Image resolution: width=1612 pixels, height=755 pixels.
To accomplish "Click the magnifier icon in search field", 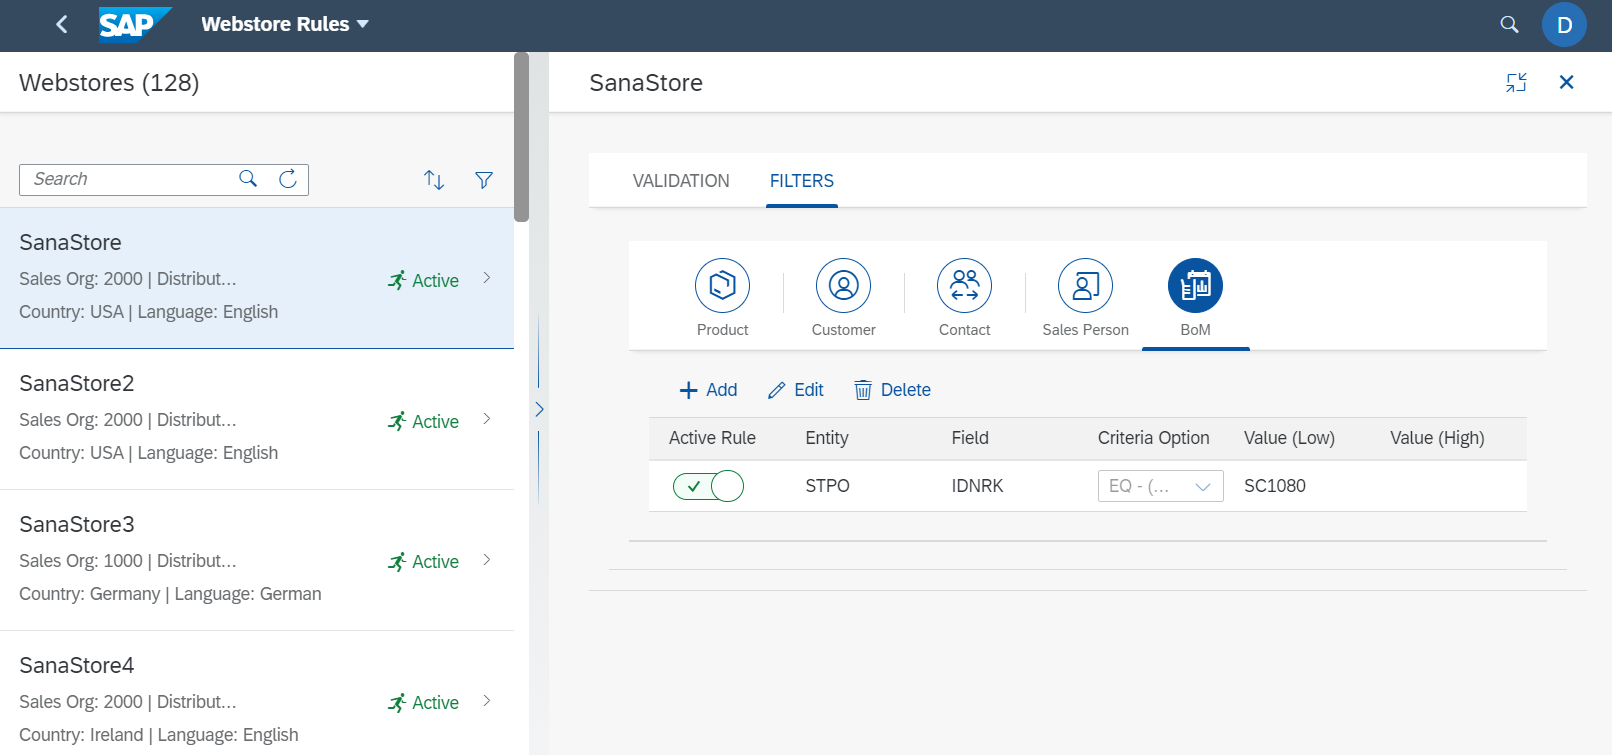I will 248,179.
